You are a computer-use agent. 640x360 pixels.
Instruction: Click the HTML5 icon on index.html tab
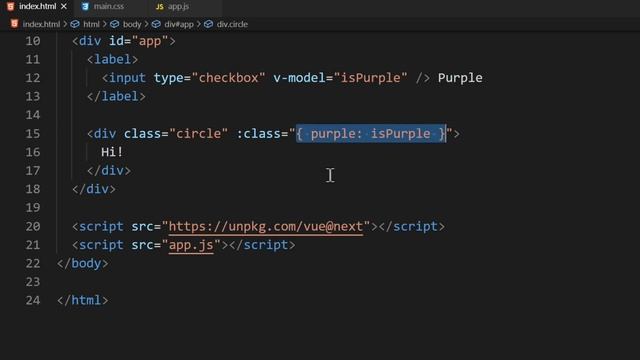click(11, 7)
